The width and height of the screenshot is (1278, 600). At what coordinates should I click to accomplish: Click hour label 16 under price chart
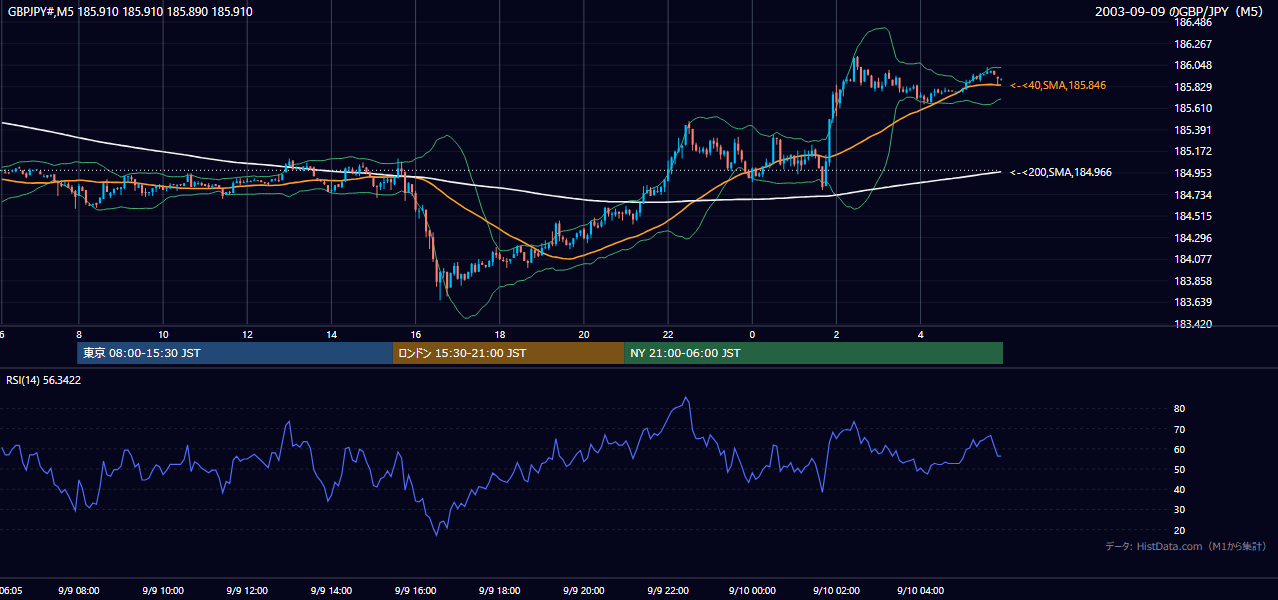click(x=416, y=334)
